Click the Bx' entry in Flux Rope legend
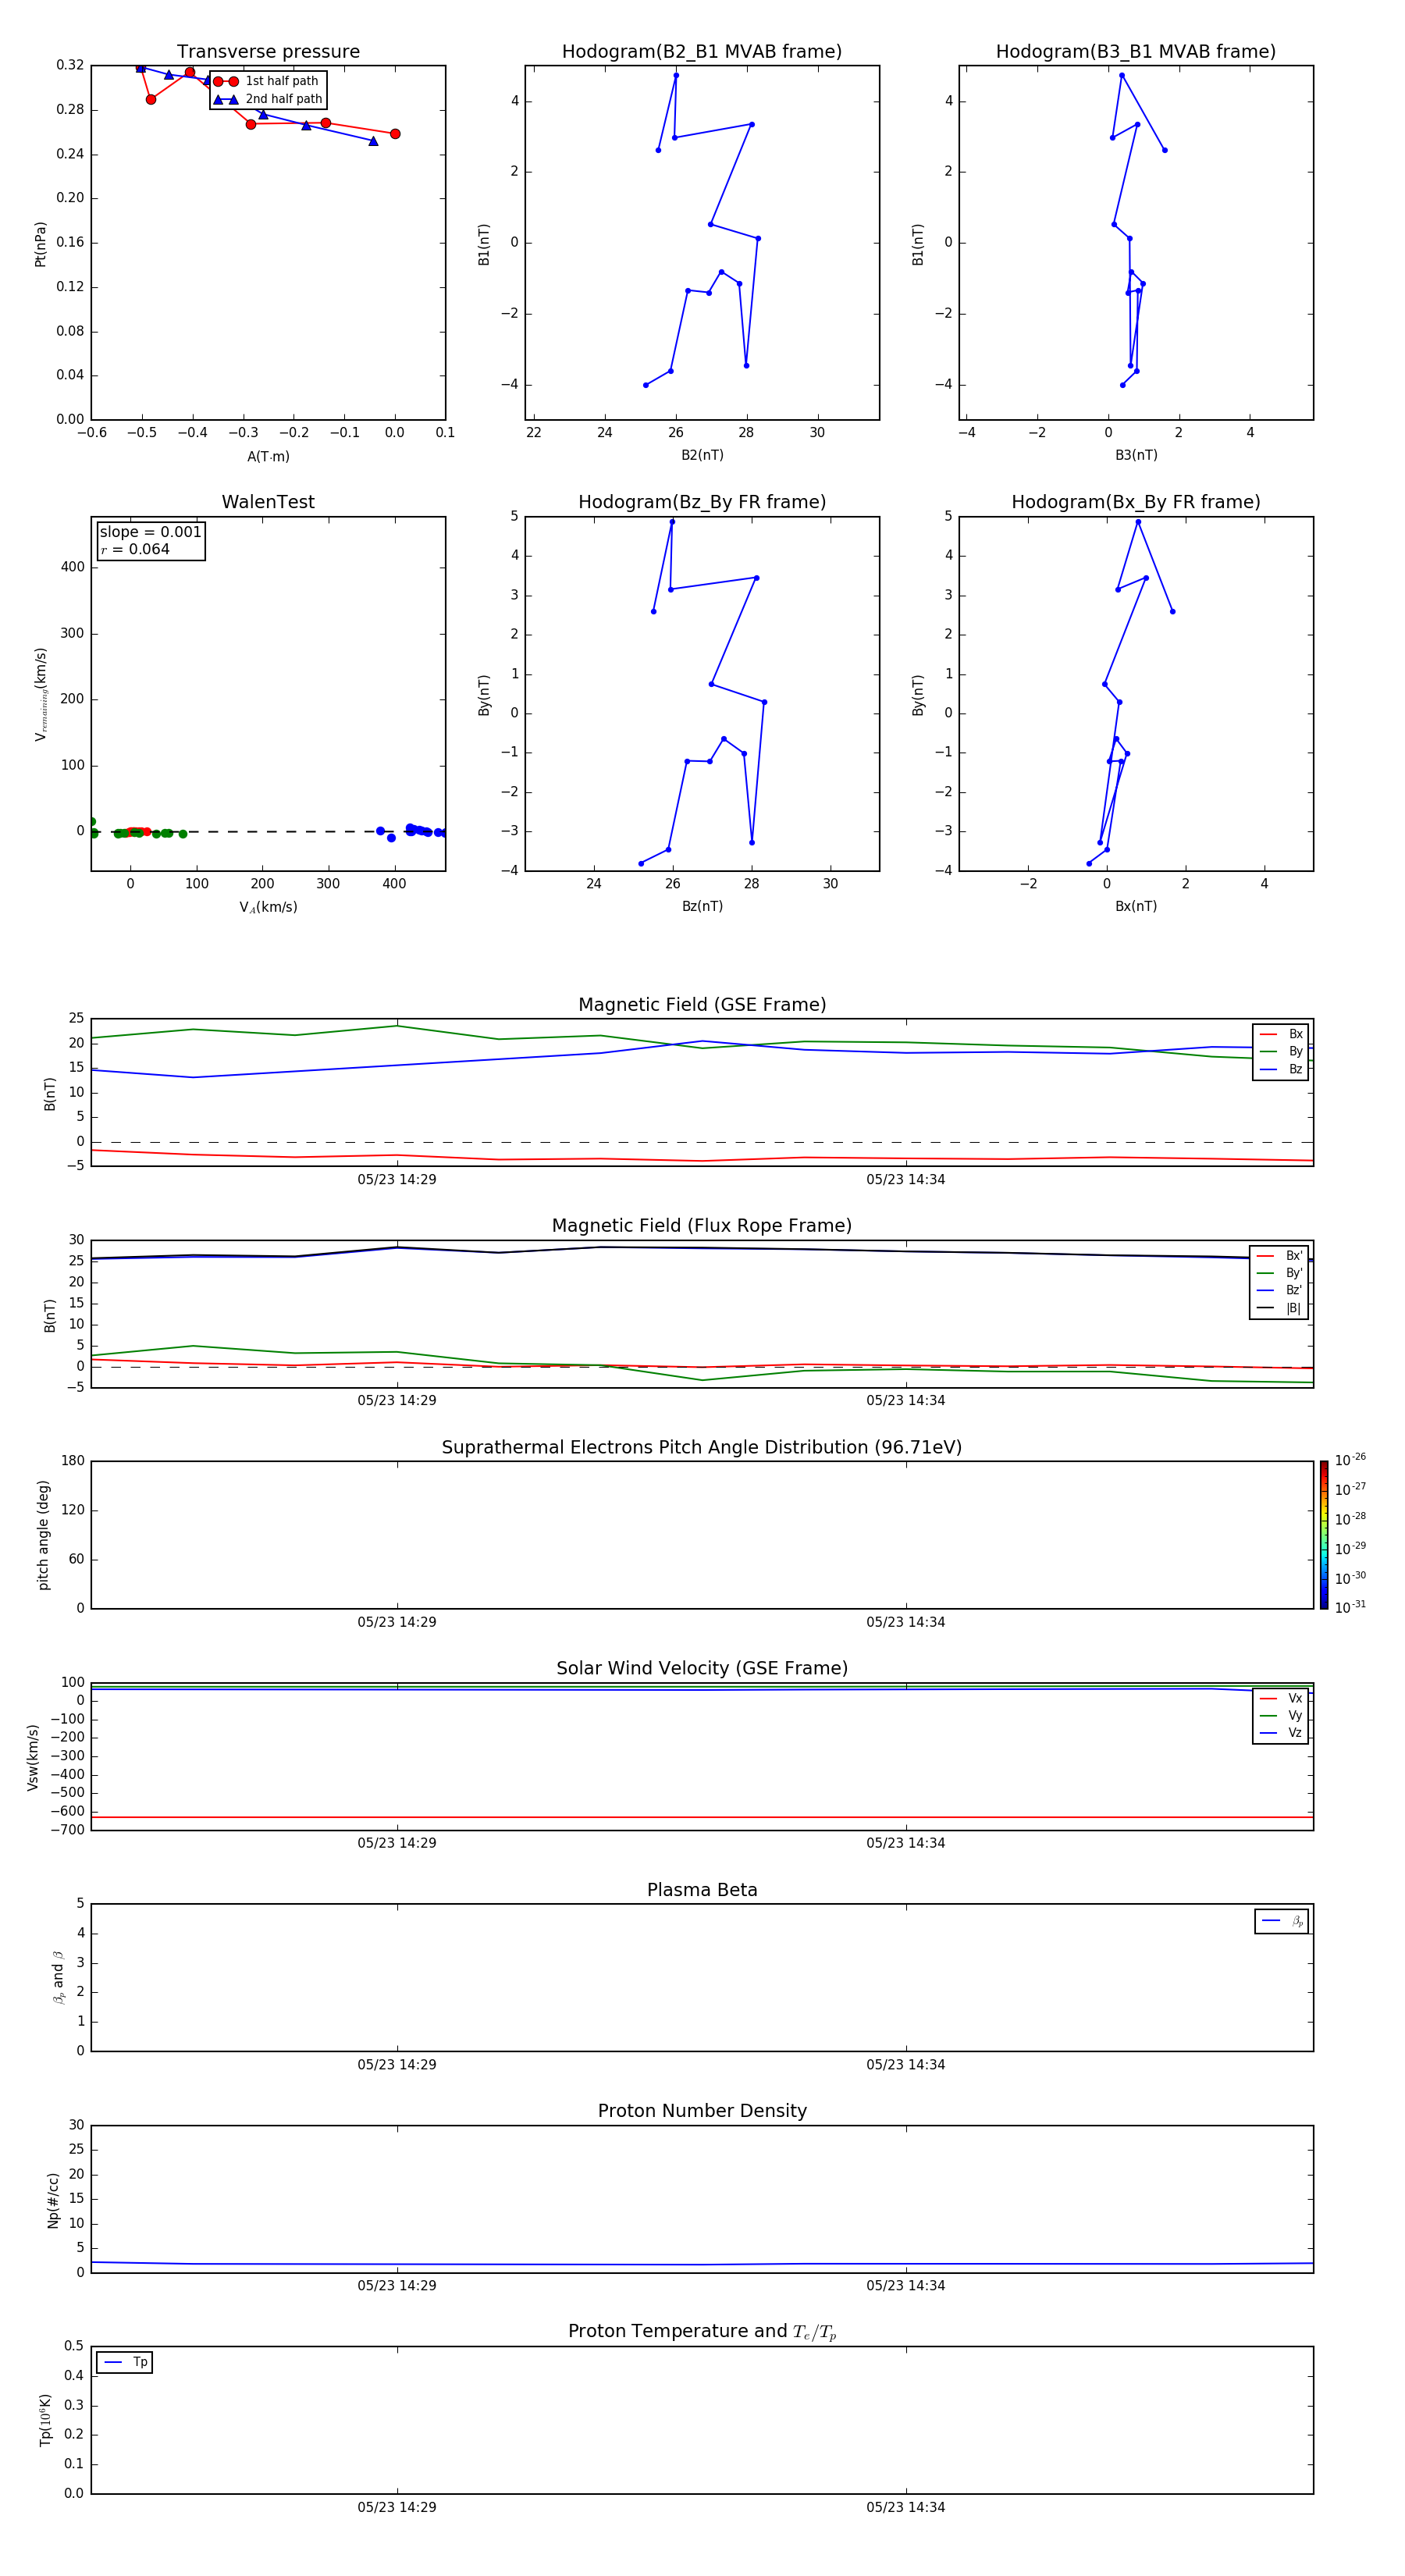 [1280, 1256]
